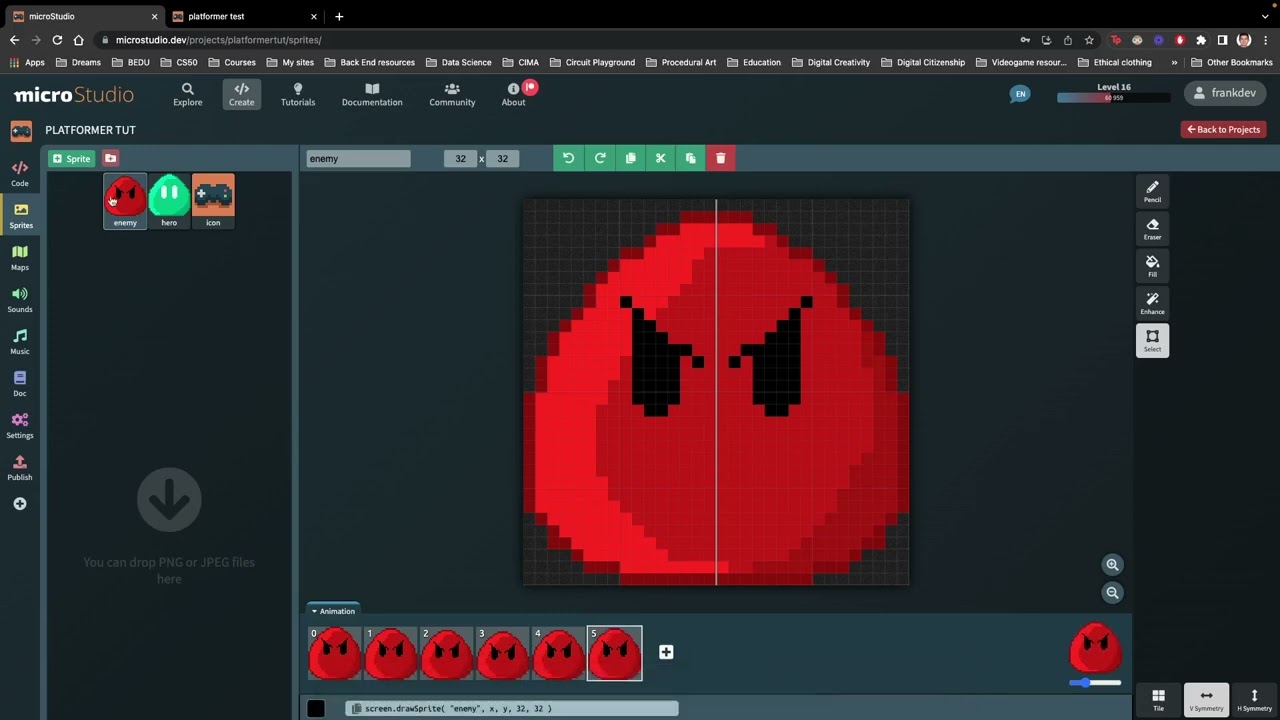Switch to platformer test browser tab
The width and height of the screenshot is (1280, 720).
(x=243, y=16)
